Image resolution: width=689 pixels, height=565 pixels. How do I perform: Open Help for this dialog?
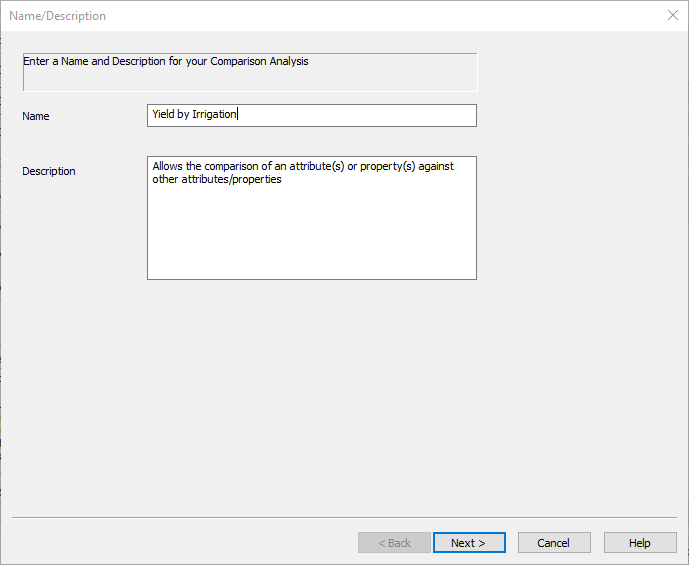tap(640, 543)
